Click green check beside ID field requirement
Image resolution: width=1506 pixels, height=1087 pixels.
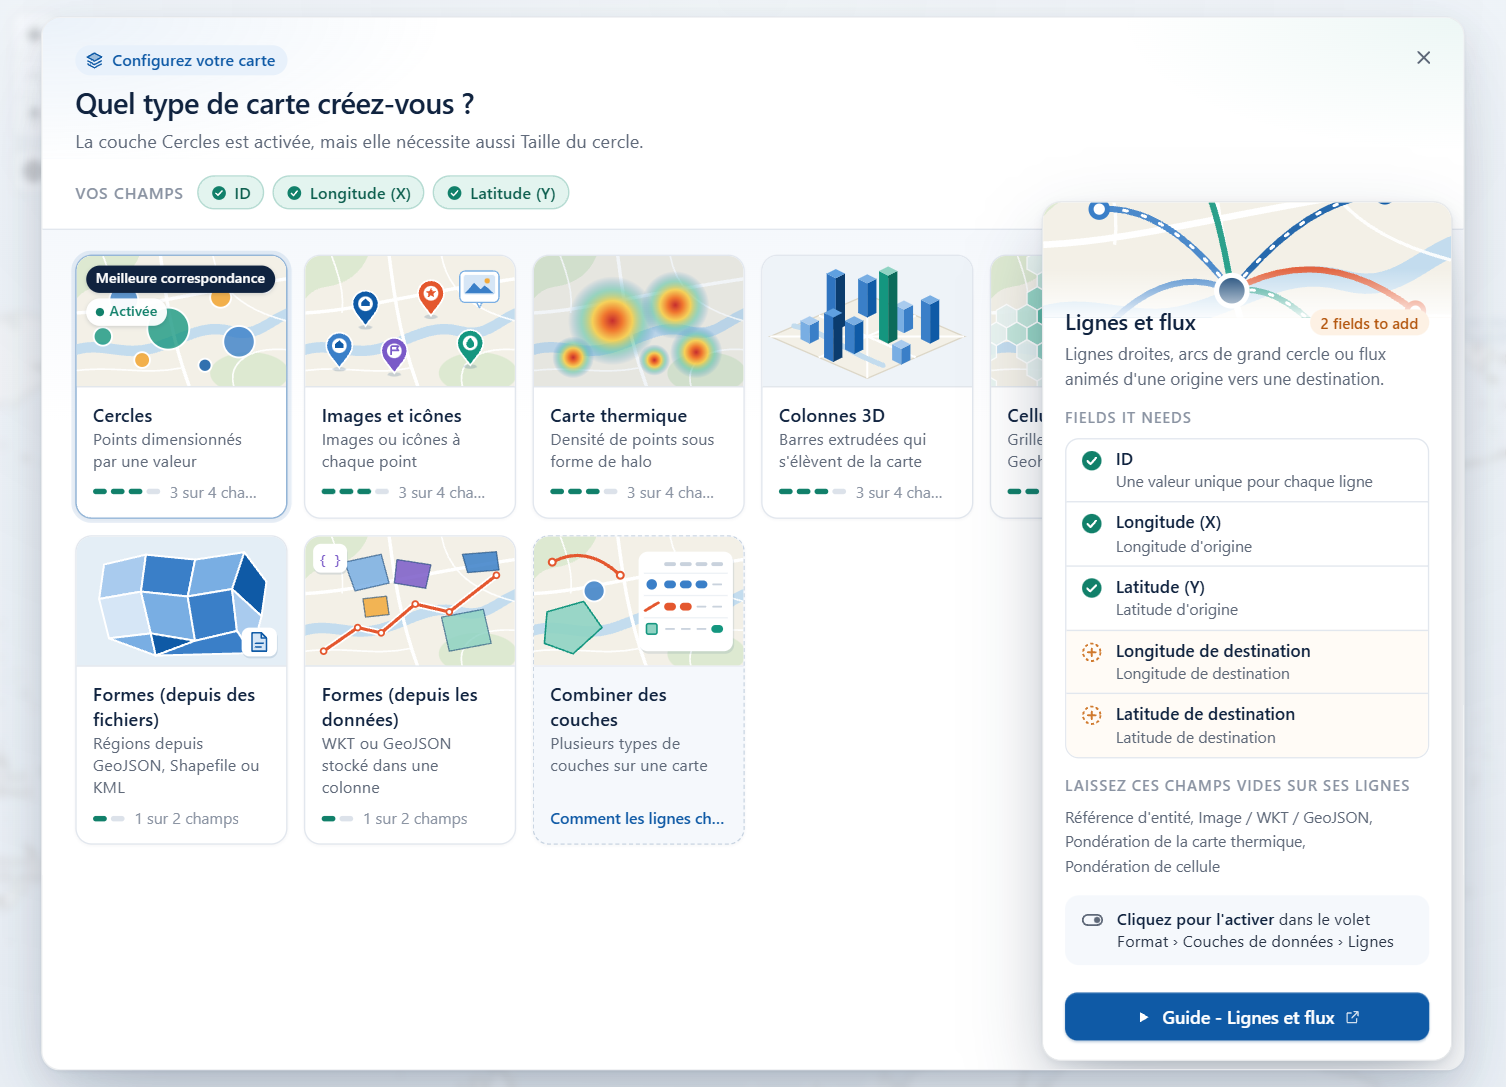[x=1092, y=460]
